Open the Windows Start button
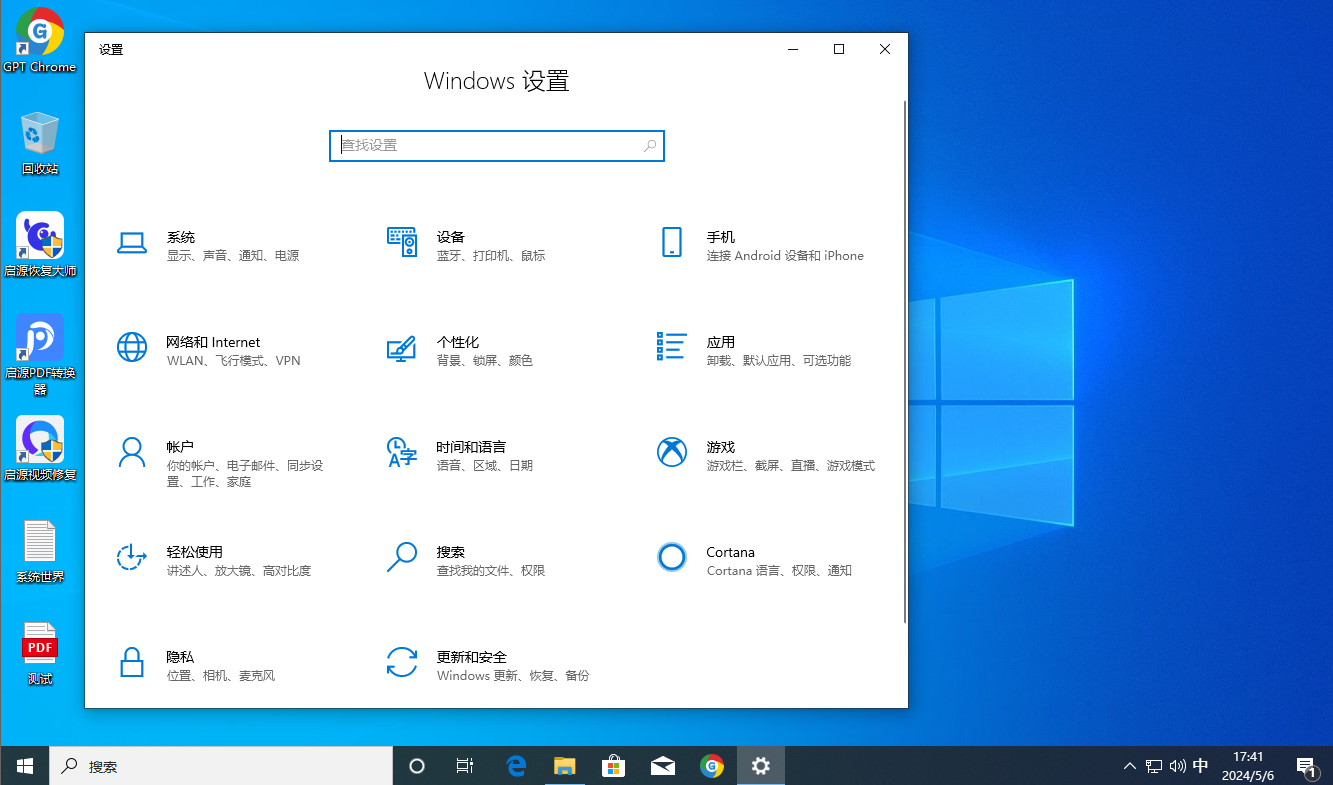Screen dimensions: 1333x785 pos(25,766)
